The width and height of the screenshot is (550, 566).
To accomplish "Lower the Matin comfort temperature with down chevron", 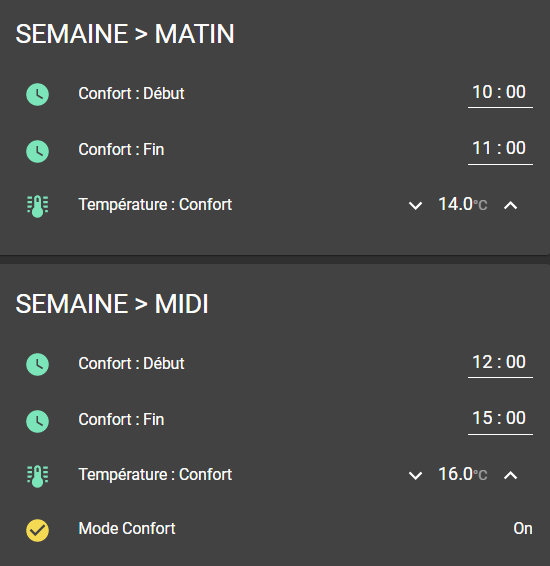I will tap(415, 206).
